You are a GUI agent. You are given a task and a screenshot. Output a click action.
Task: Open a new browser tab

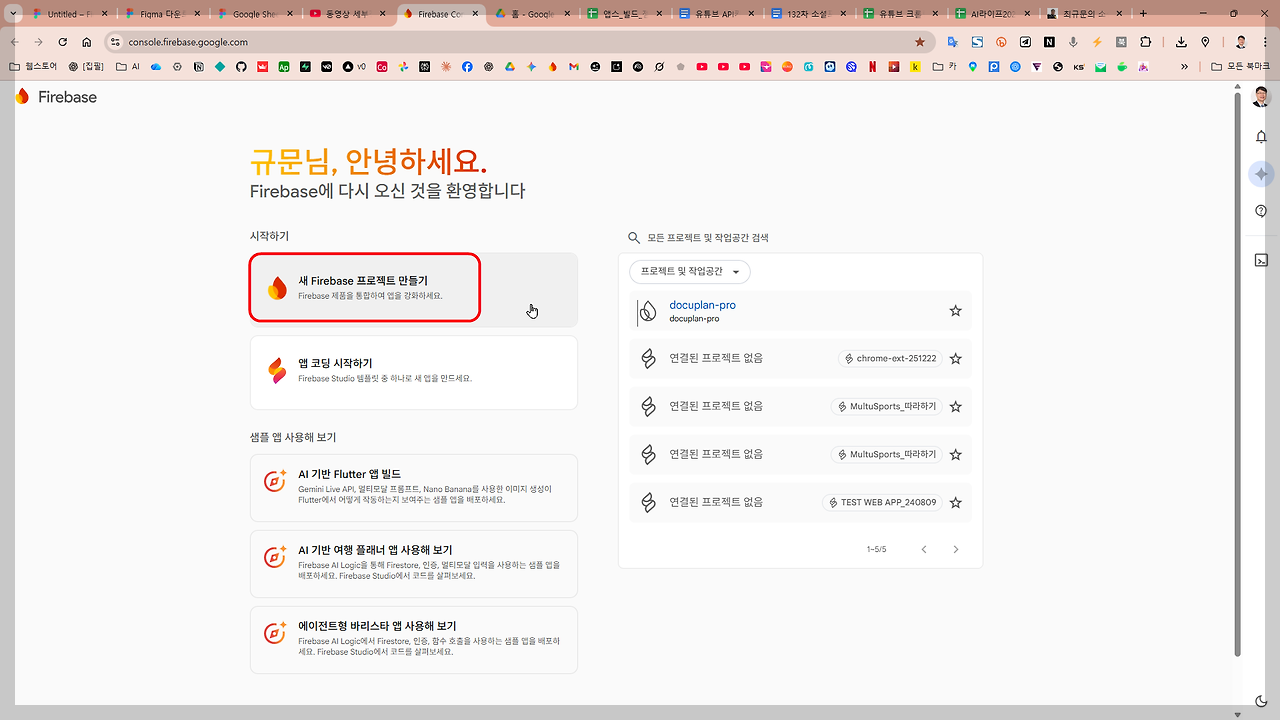click(1143, 14)
